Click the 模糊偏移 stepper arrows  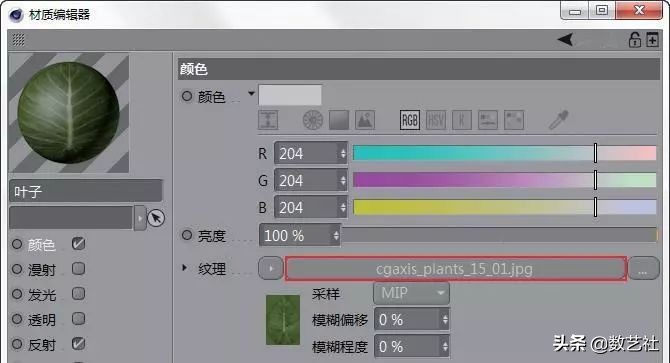pyautogui.click(x=445, y=319)
